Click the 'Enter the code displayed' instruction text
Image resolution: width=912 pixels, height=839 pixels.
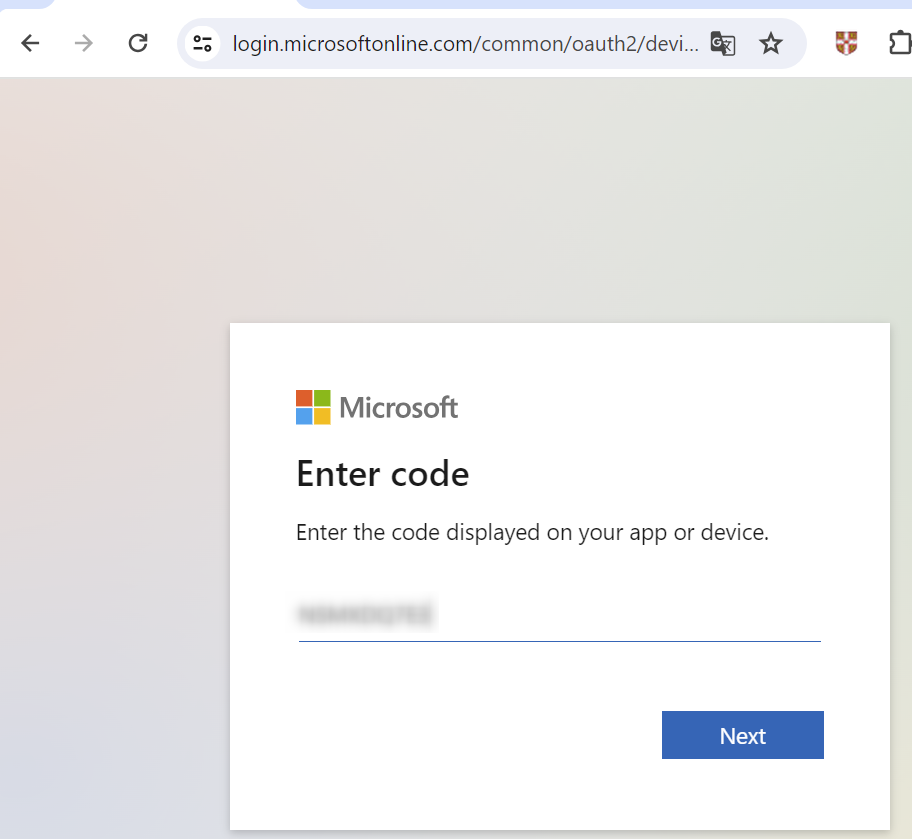pyautogui.click(x=532, y=533)
